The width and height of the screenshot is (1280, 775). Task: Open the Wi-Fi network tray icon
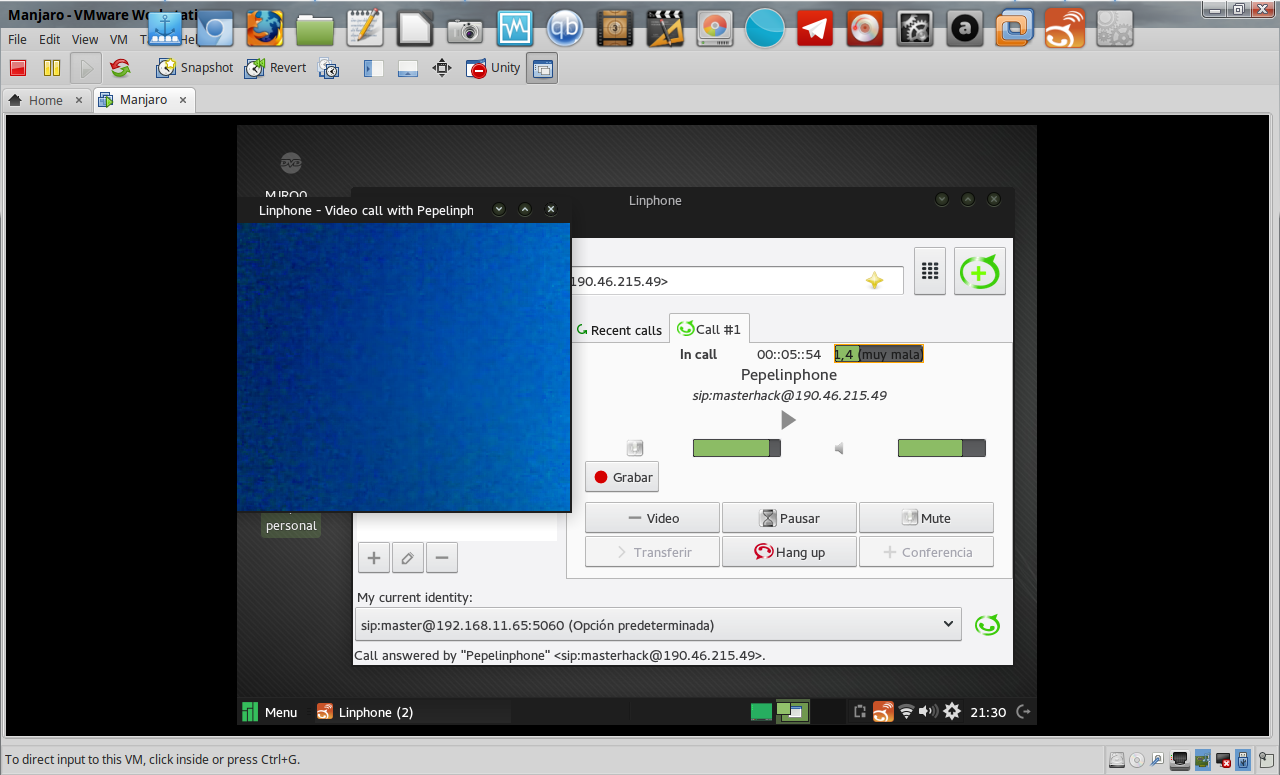tap(906, 712)
